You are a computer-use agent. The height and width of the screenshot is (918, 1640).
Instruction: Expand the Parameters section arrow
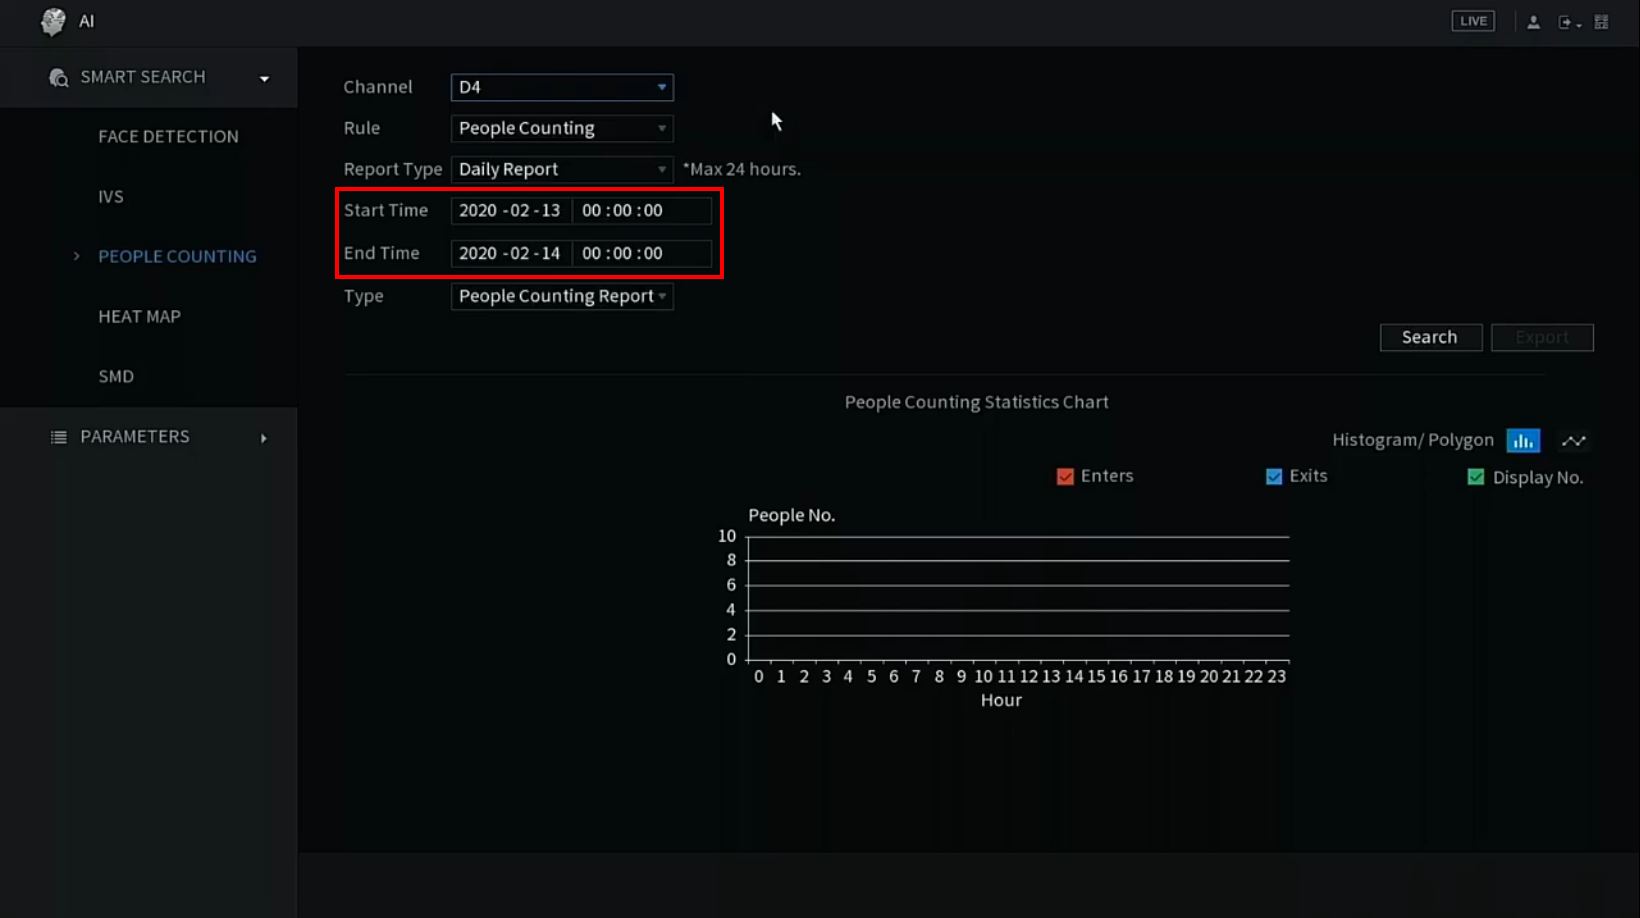pos(264,438)
